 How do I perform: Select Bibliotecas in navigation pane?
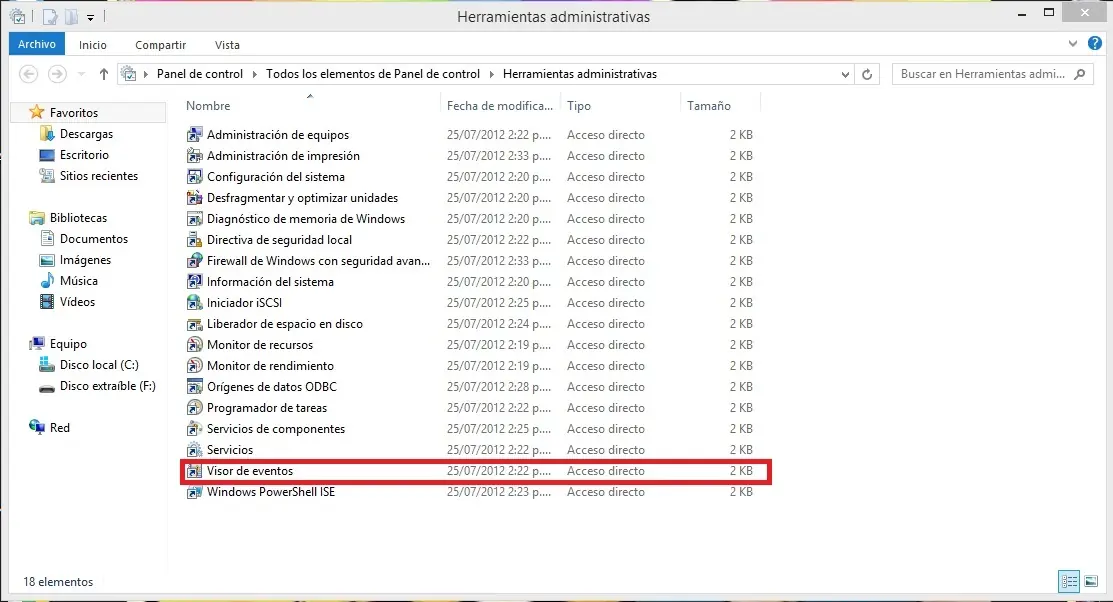(x=78, y=218)
